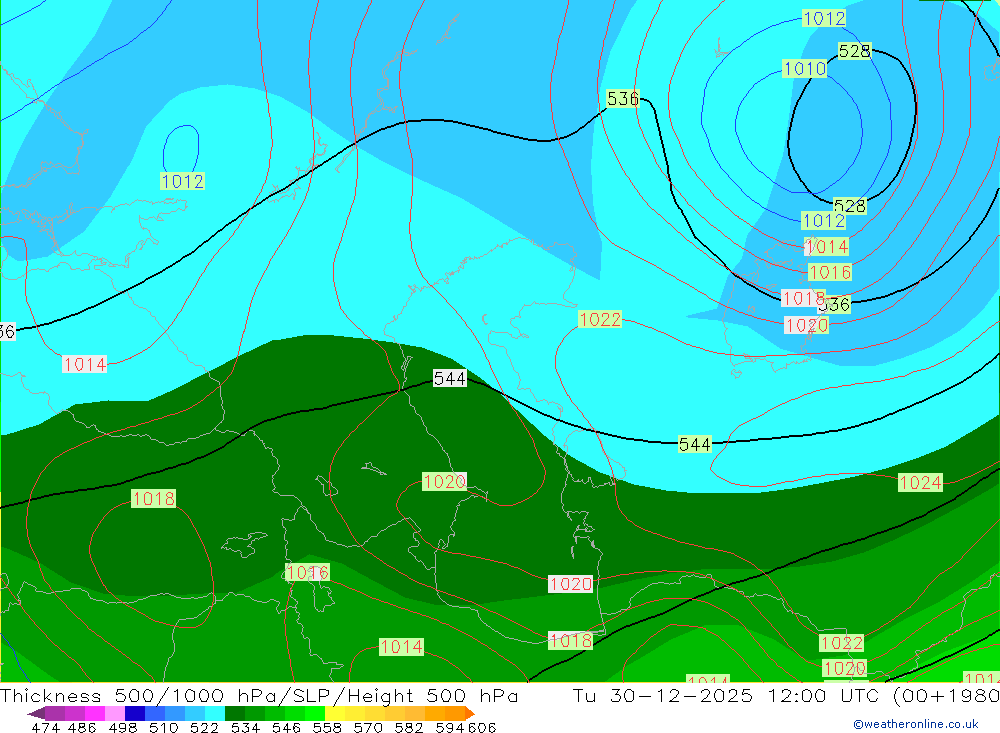Open the weatheronline.co.uk copyright link
The height and width of the screenshot is (733, 1000).
click(916, 723)
